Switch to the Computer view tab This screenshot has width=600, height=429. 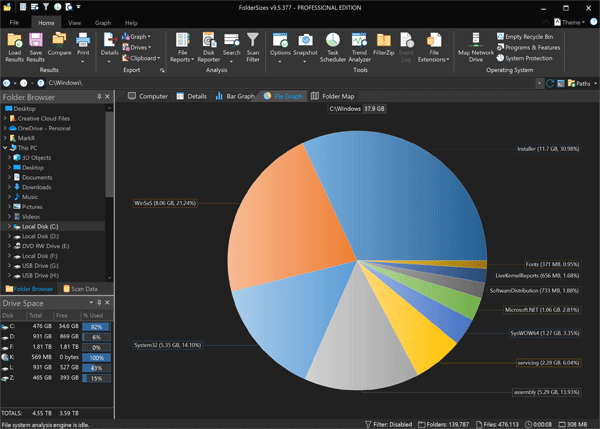[148, 96]
